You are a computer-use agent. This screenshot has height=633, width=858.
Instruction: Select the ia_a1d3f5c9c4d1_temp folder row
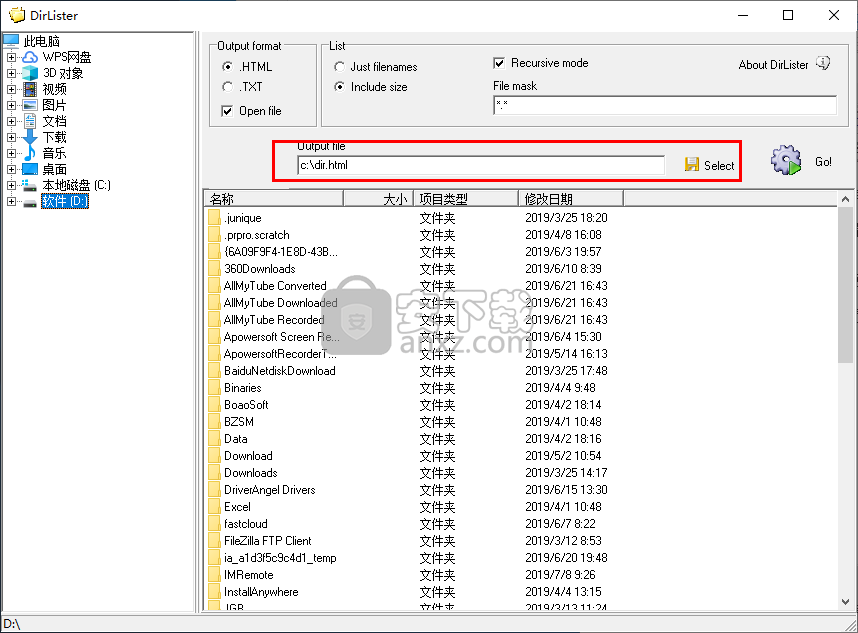click(280, 558)
